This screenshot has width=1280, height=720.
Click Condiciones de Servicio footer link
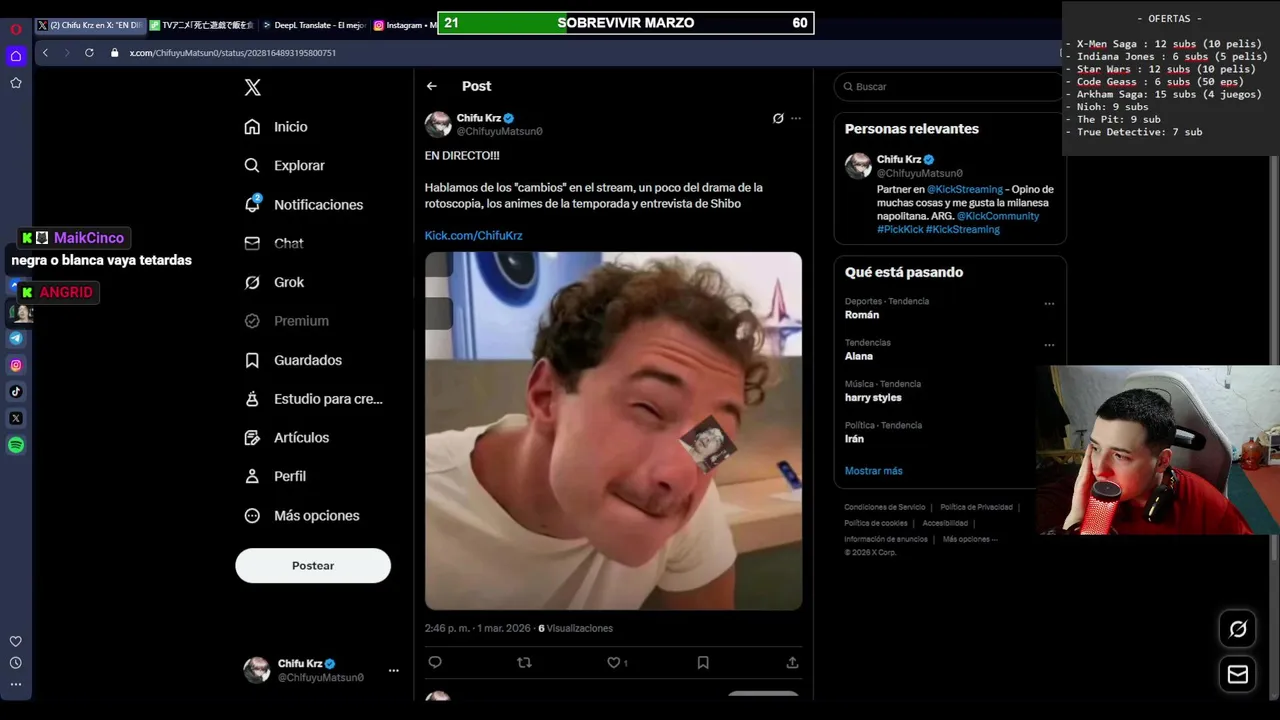coord(885,507)
